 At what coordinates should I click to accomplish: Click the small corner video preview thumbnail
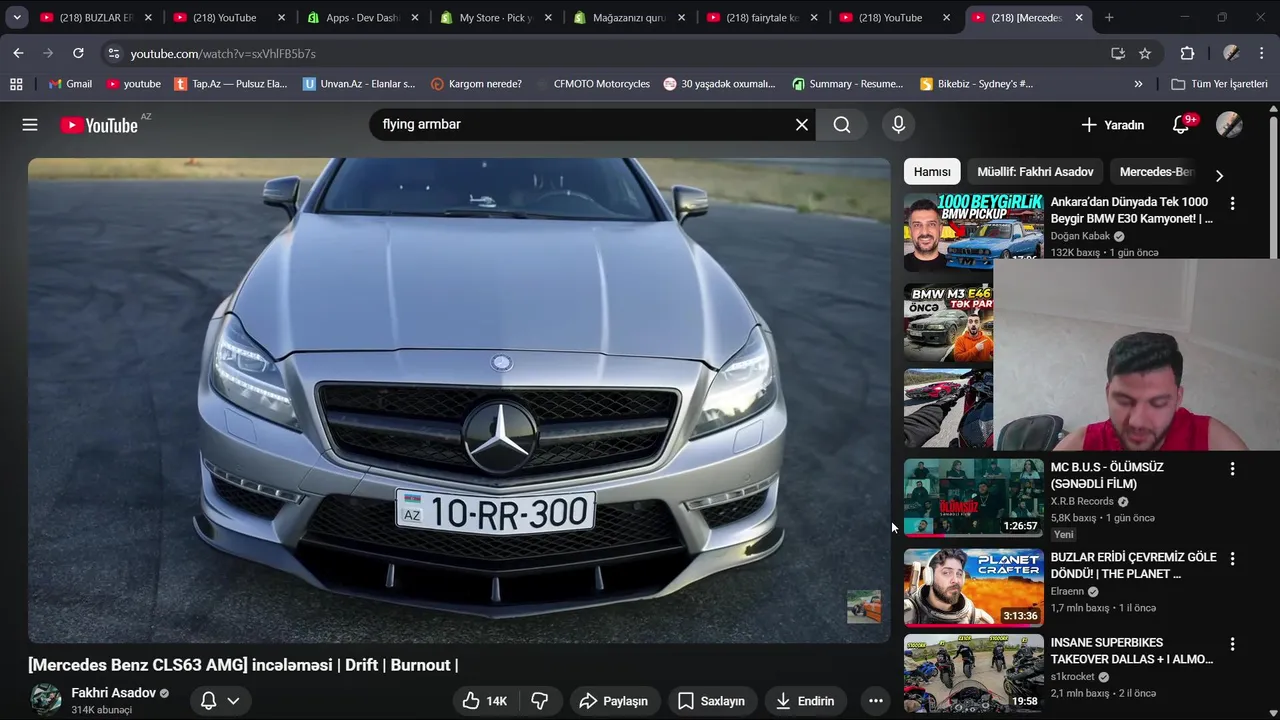864,606
